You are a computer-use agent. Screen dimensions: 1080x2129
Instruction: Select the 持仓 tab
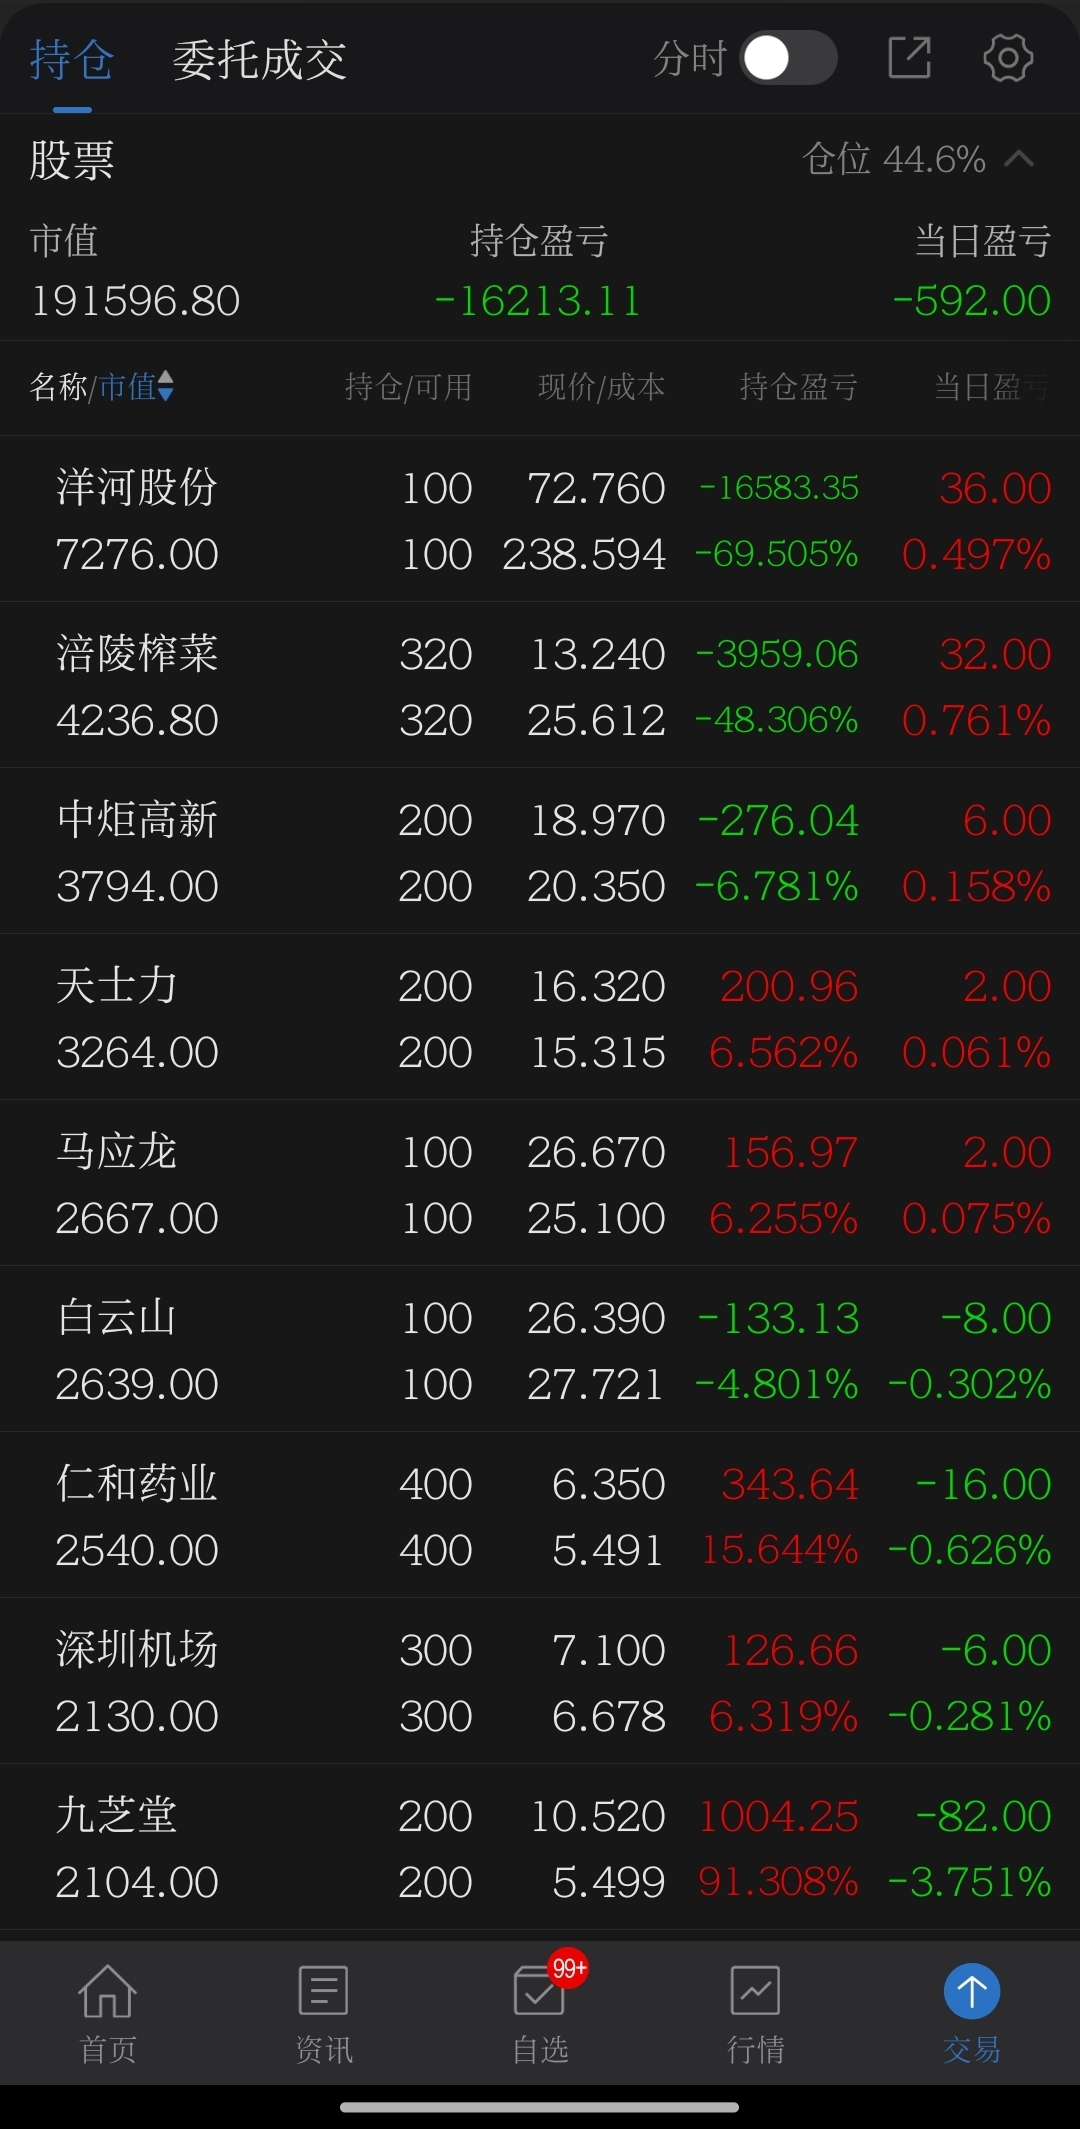tap(72, 60)
